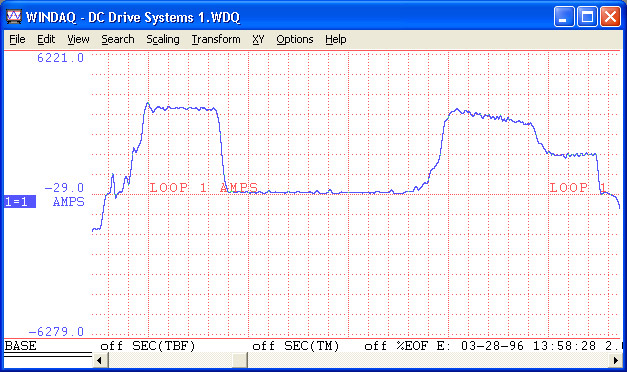
Task: Click the right scroll arrow on horizontal scrollbar
Action: 616,360
